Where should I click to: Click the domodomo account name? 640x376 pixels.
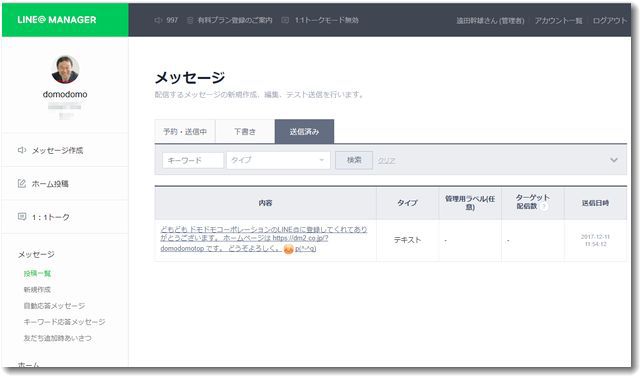pos(65,94)
